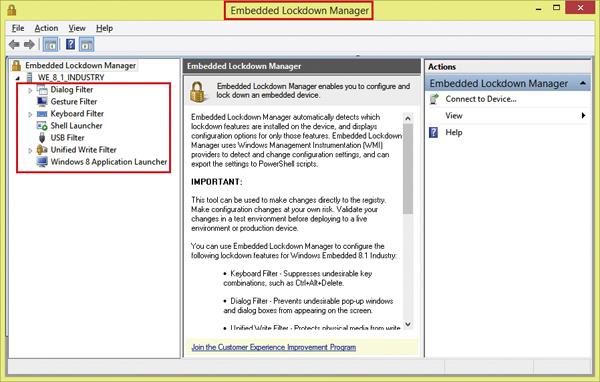Screen dimensions: 600x382
Task: Minimize the Embedded Lockdown Manager window
Action: pyautogui.click(x=538, y=8)
